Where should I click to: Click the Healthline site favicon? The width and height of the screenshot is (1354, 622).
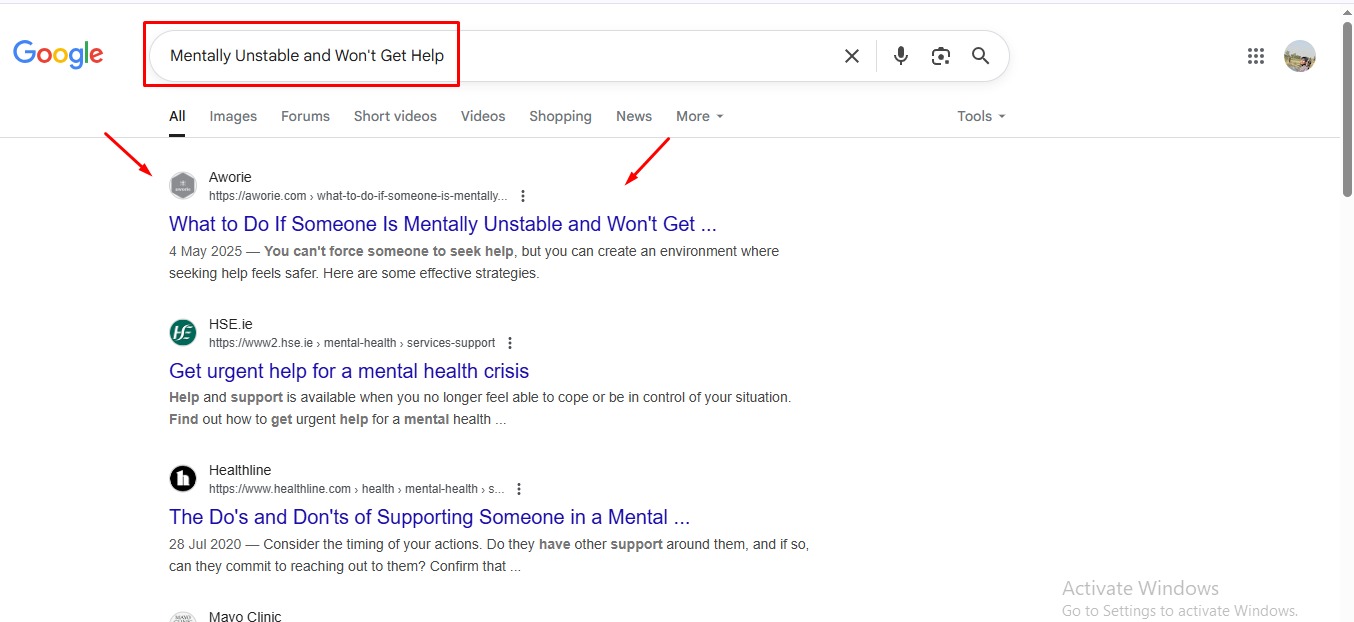tap(183, 479)
